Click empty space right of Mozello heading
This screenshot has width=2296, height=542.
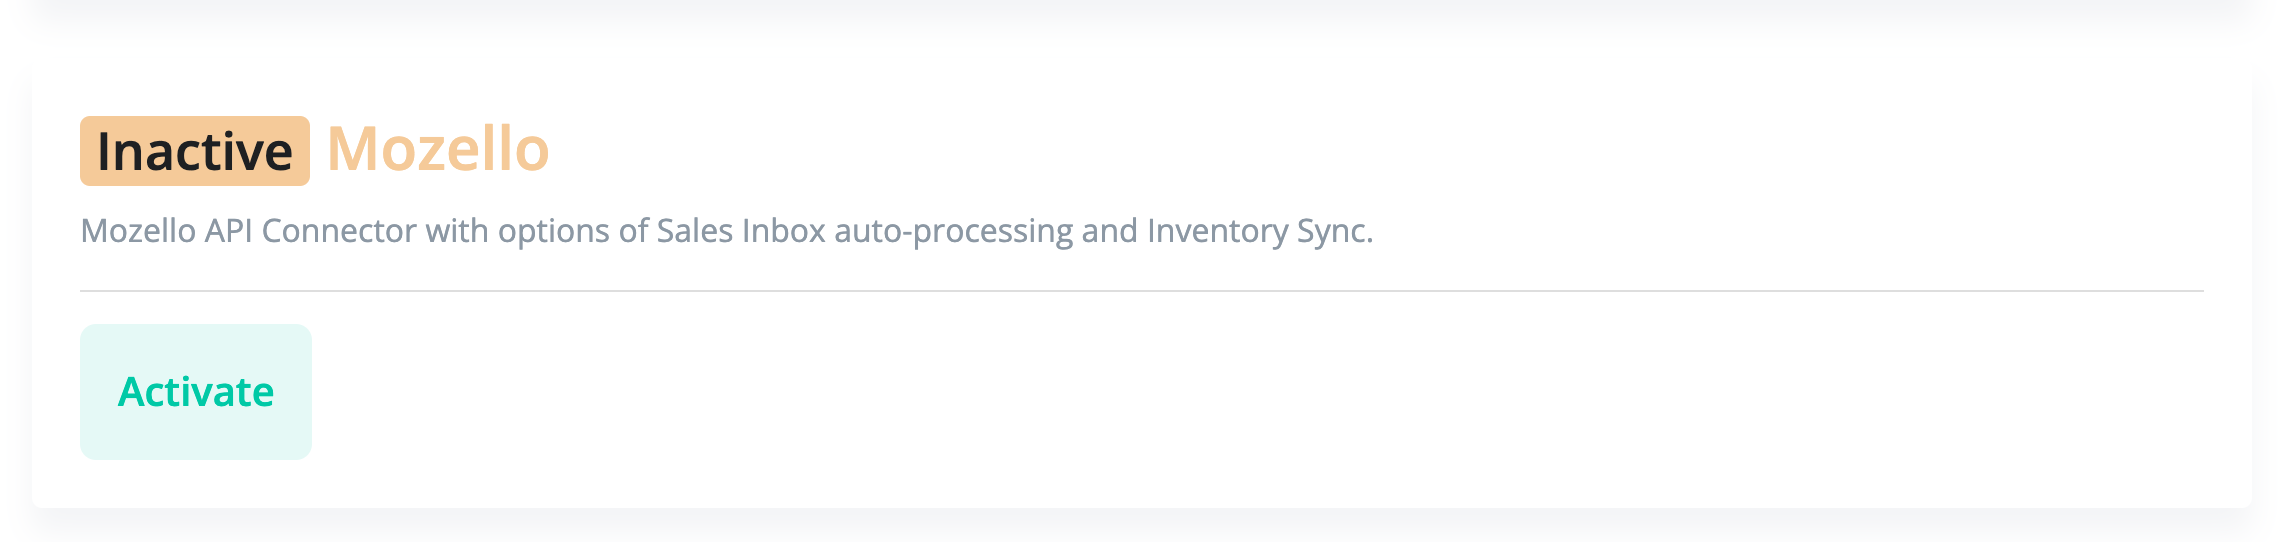pyautogui.click(x=1300, y=150)
